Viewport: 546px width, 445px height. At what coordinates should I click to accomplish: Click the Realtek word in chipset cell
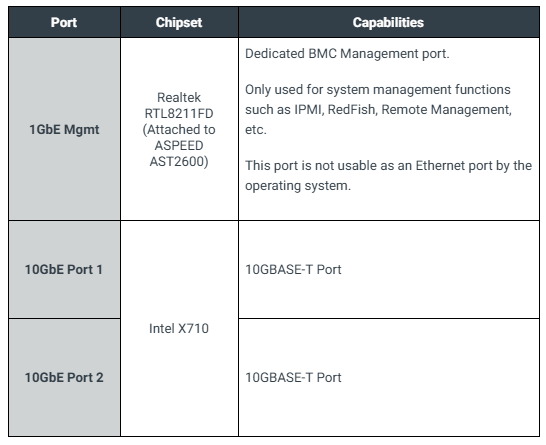[179, 97]
